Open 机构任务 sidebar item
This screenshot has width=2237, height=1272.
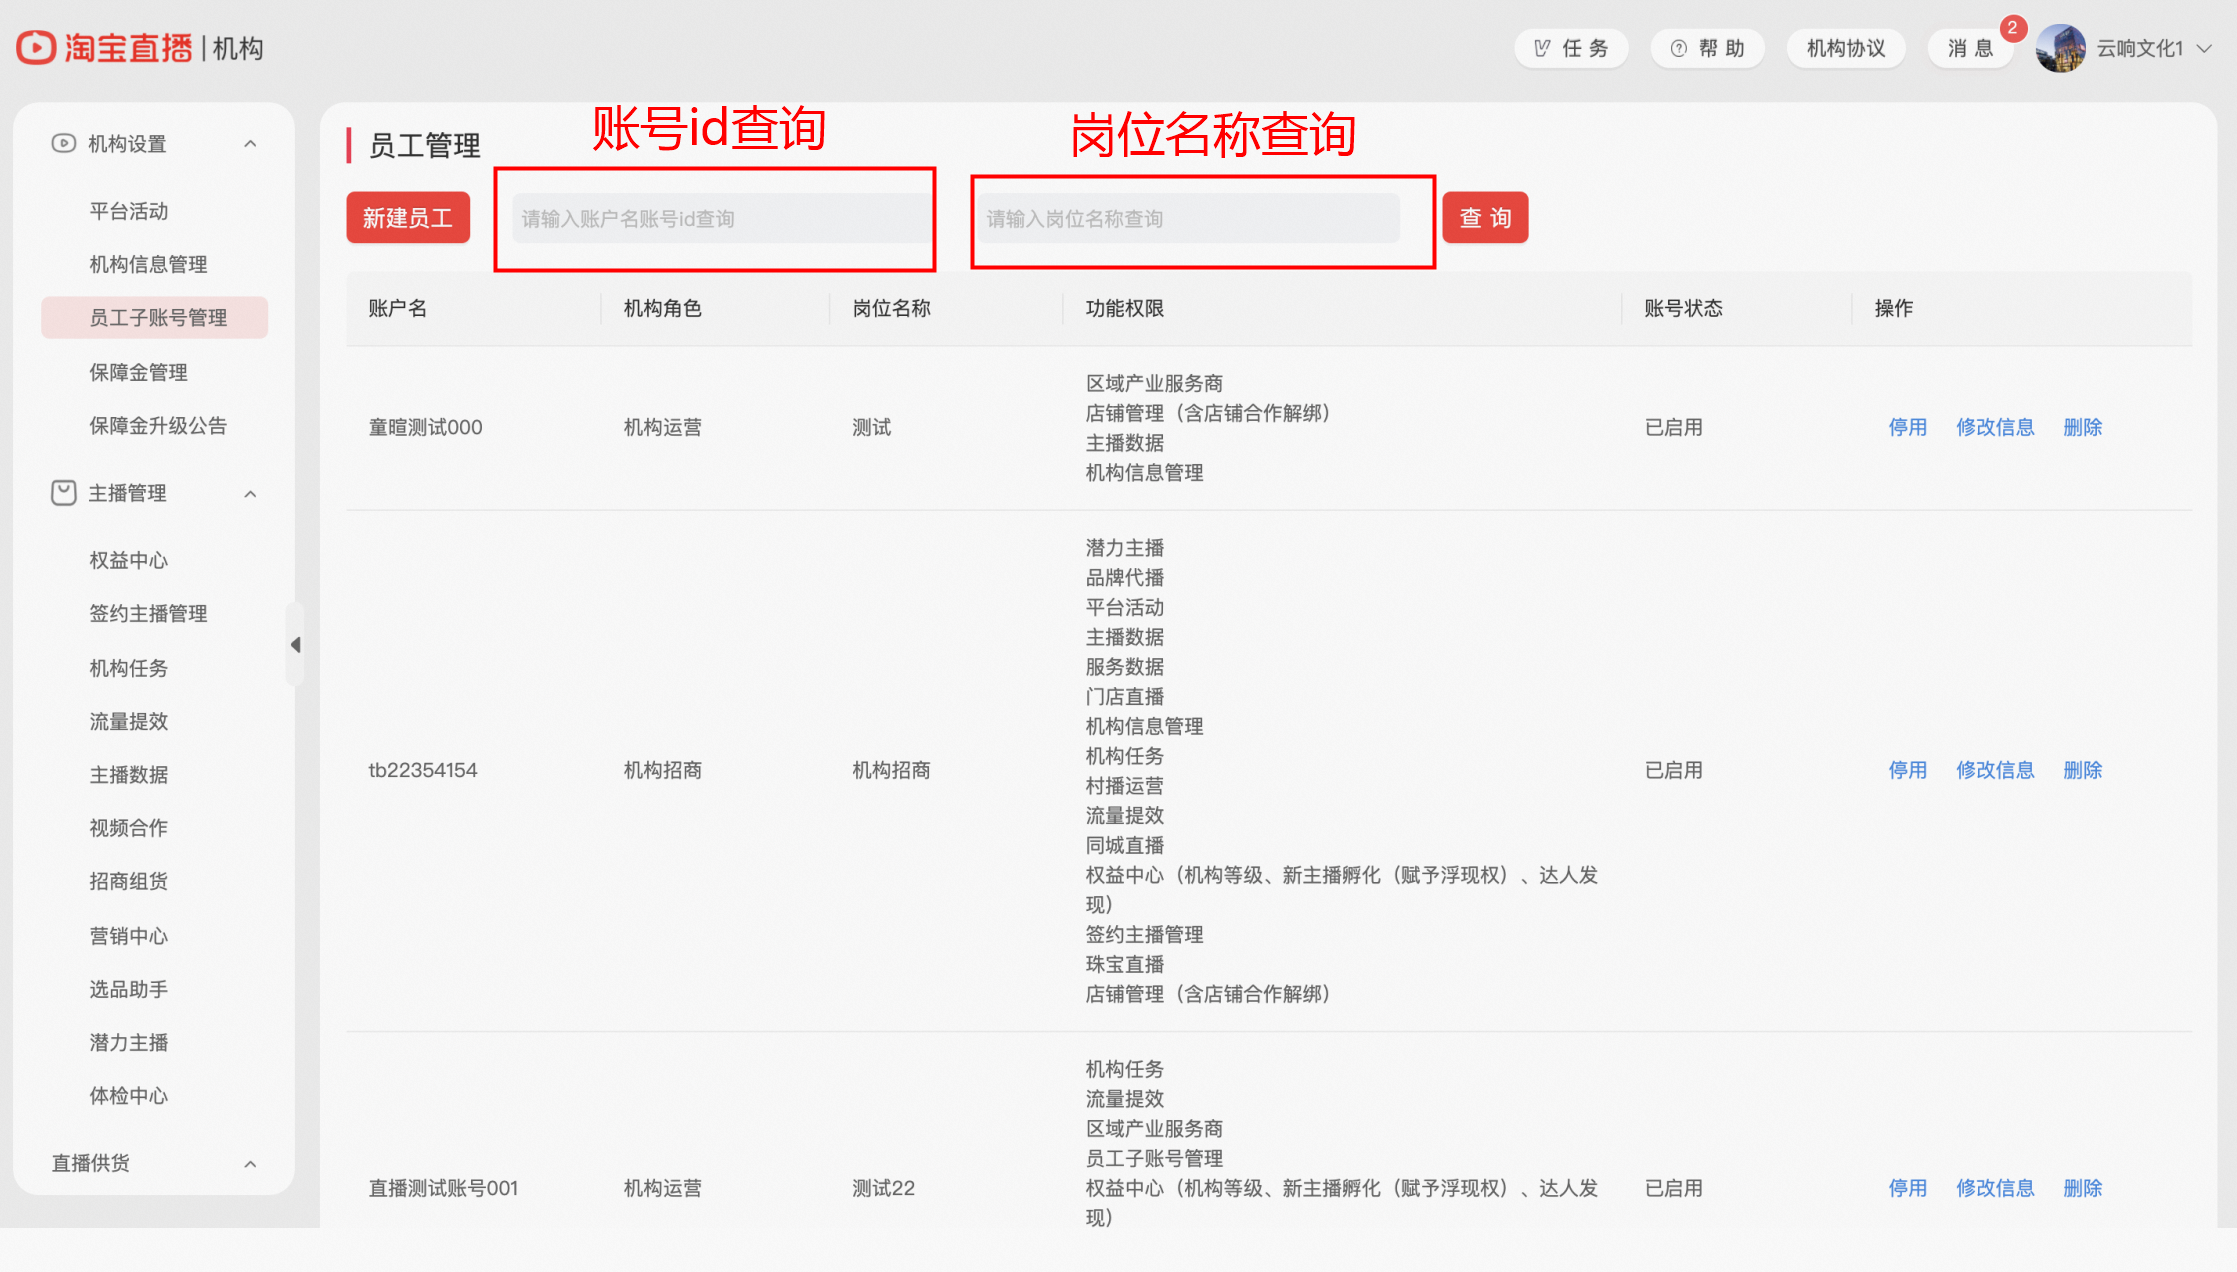pos(129,668)
